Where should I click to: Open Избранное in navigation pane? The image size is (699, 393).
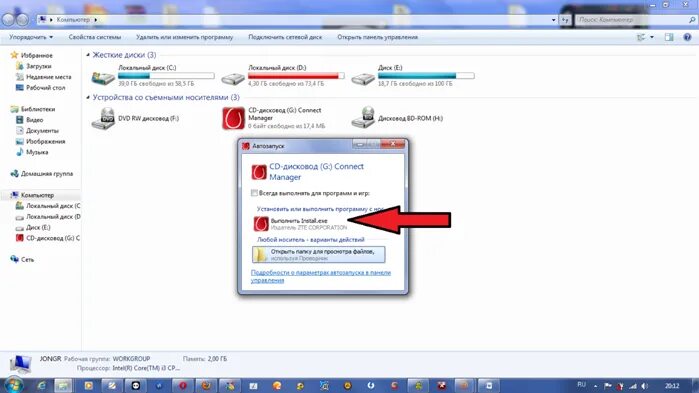(x=37, y=55)
